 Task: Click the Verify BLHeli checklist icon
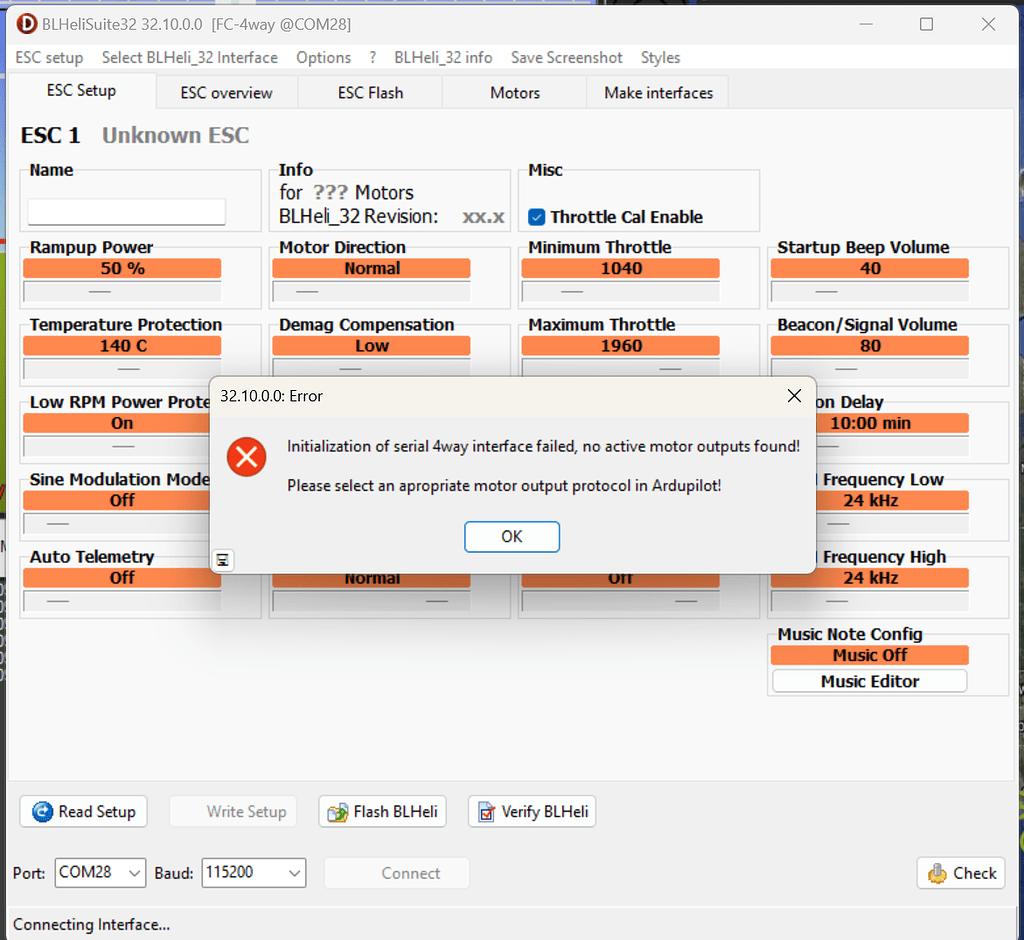487,812
